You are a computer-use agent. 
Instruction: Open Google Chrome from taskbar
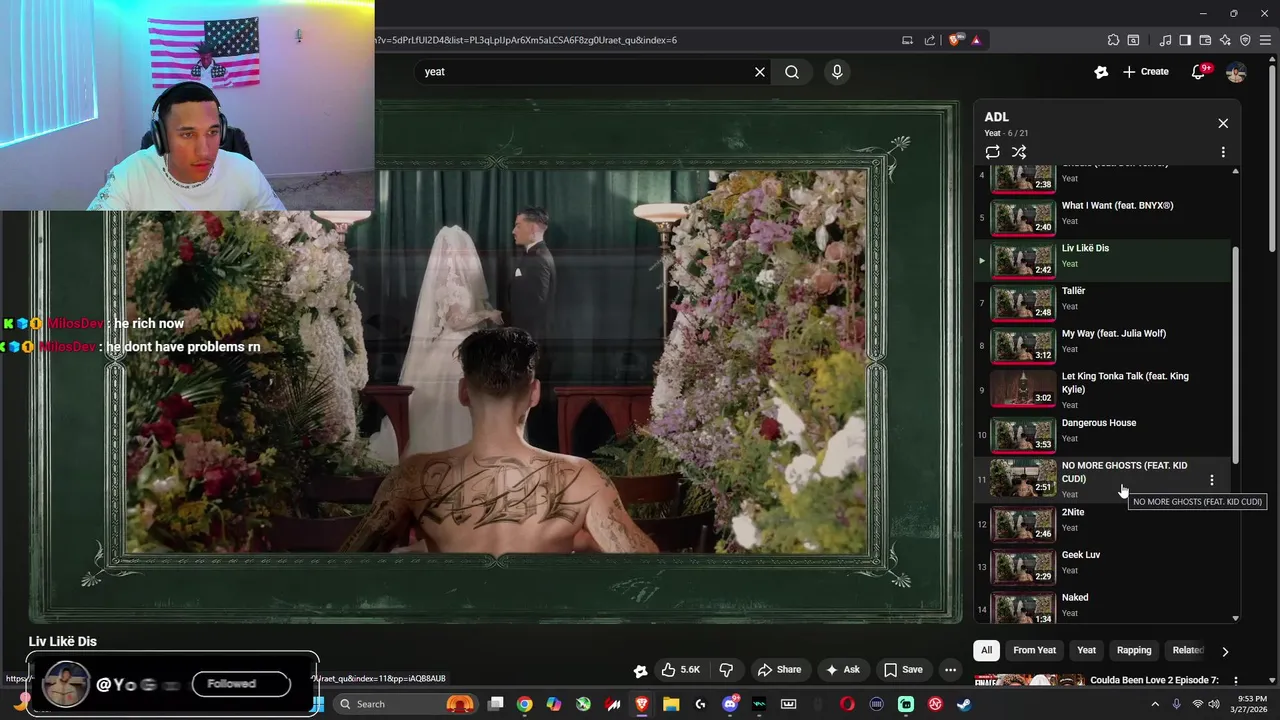click(x=524, y=704)
